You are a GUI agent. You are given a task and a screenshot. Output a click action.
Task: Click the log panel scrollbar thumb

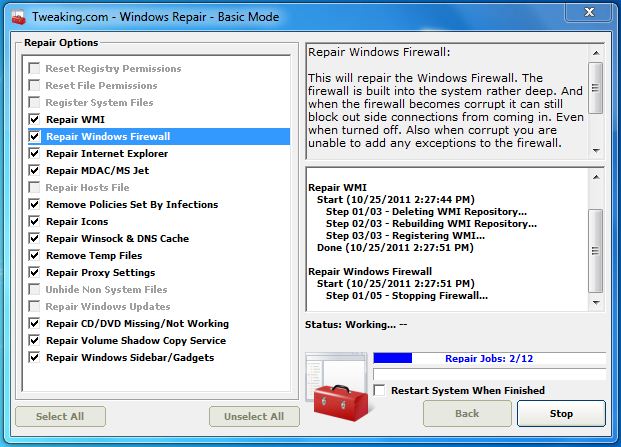(596, 251)
